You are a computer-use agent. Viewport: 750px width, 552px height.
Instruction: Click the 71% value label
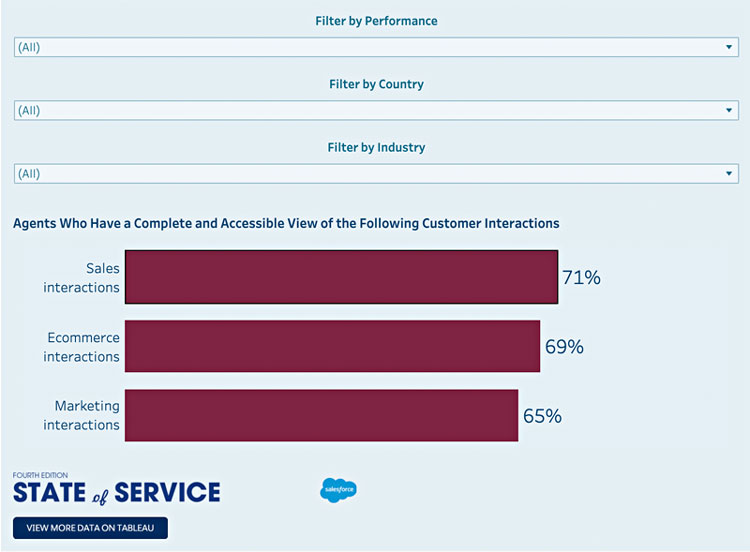581,278
